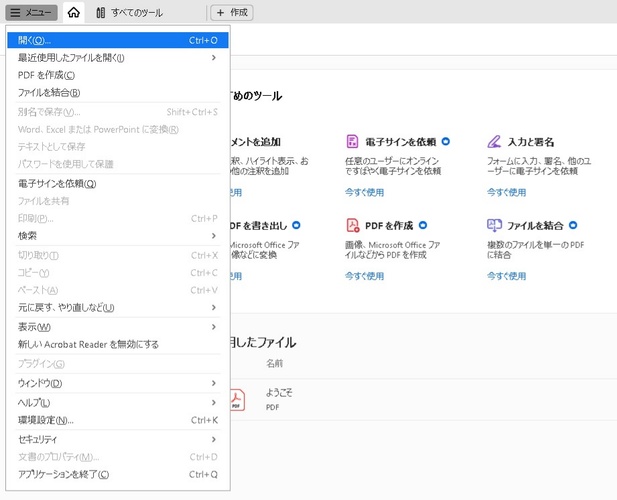The height and width of the screenshot is (500, 617).
Task: Expand the 表示(W) submenu arrow
Action: pos(214,327)
